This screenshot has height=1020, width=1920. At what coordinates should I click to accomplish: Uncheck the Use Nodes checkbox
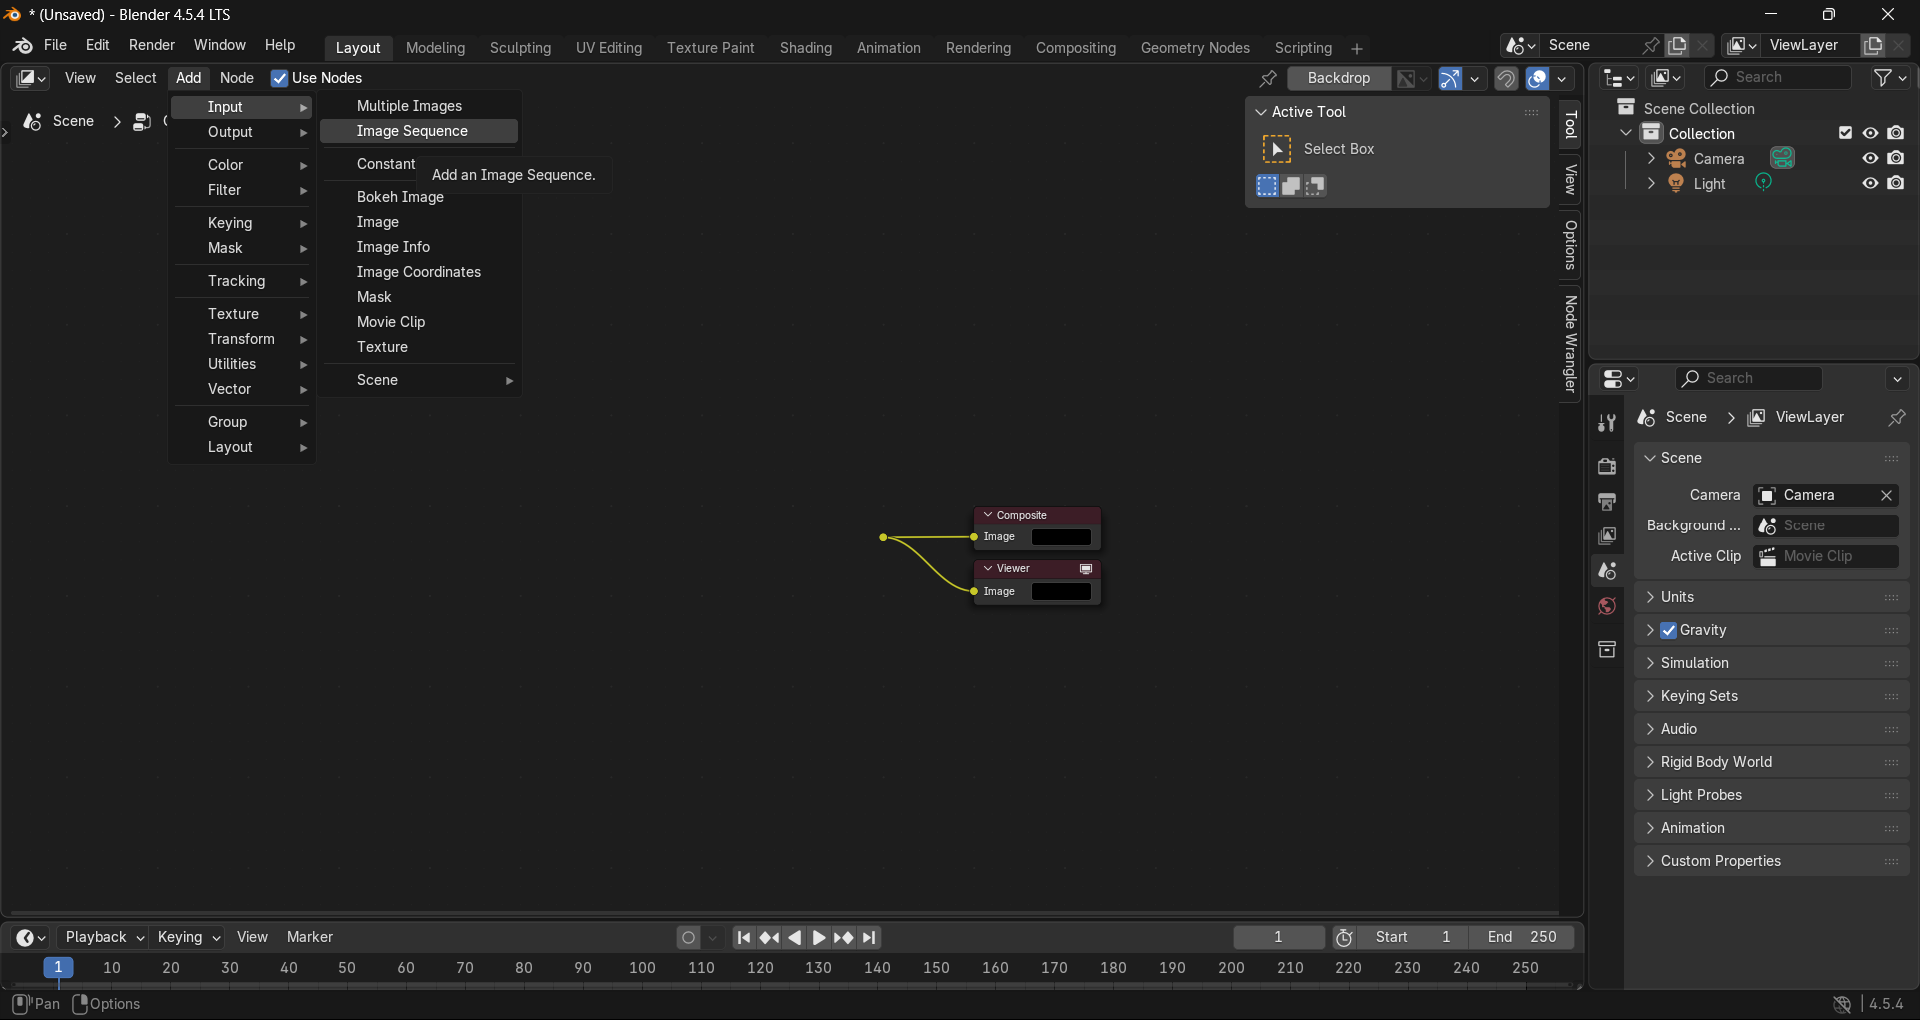(280, 78)
